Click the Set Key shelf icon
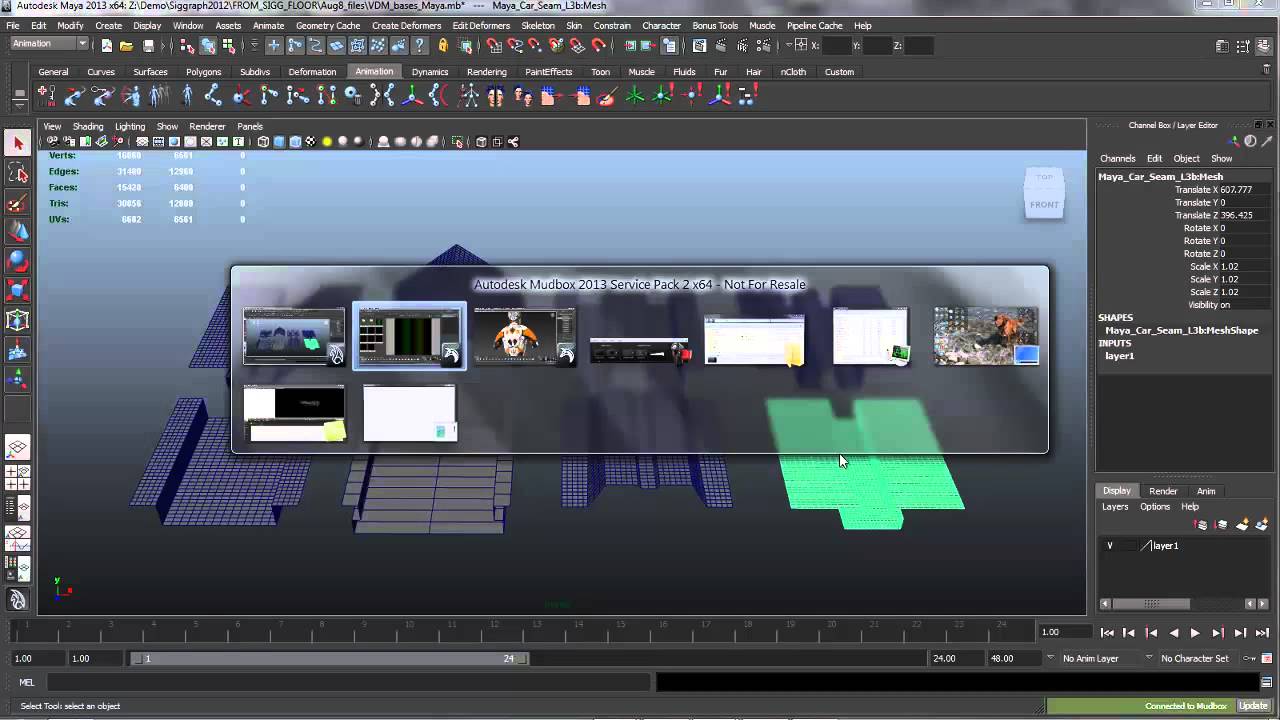Image resolution: width=1280 pixels, height=720 pixels. pos(47,95)
